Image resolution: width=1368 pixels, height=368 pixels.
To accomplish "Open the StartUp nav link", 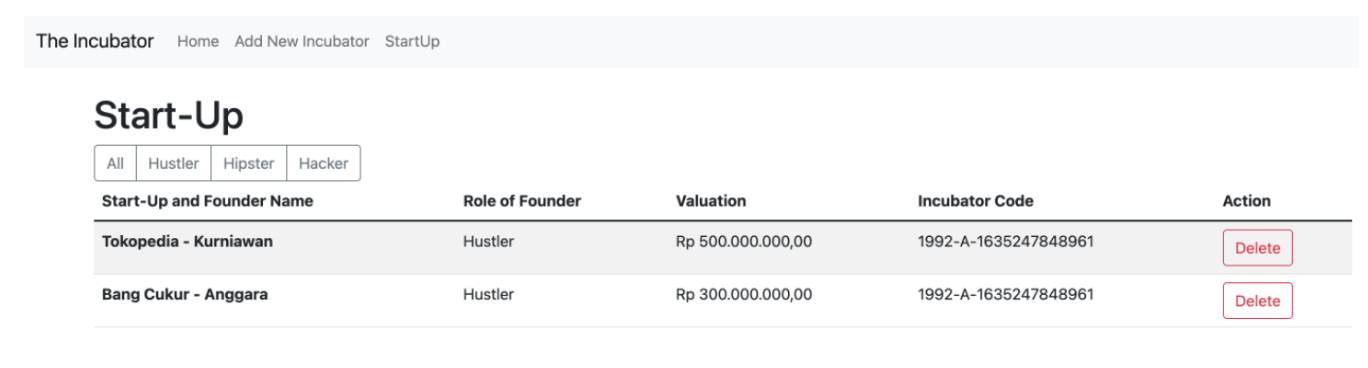I will tap(412, 41).
